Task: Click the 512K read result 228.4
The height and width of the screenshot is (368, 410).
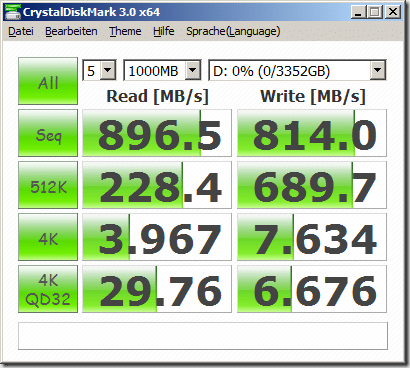Action: pos(157,185)
